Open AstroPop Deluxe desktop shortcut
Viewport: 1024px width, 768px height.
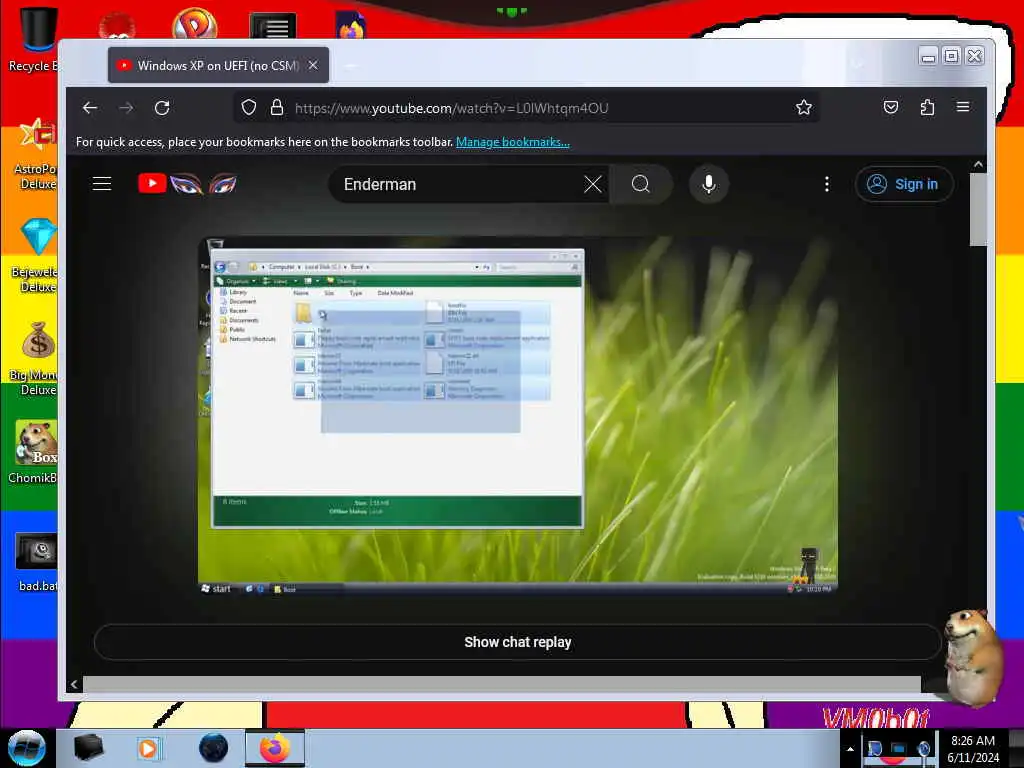point(36,154)
